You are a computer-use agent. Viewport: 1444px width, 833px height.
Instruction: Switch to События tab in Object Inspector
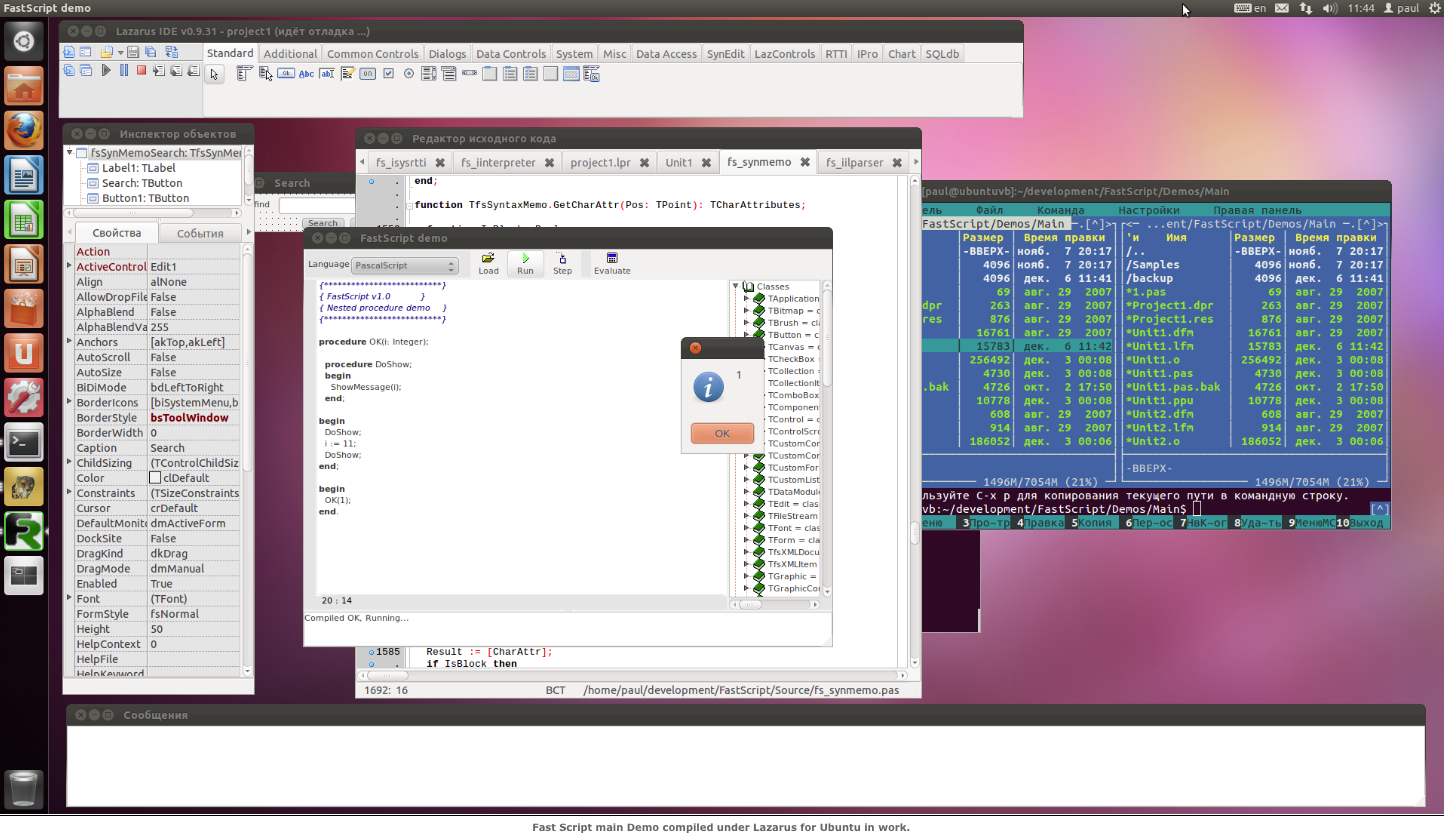[x=200, y=233]
